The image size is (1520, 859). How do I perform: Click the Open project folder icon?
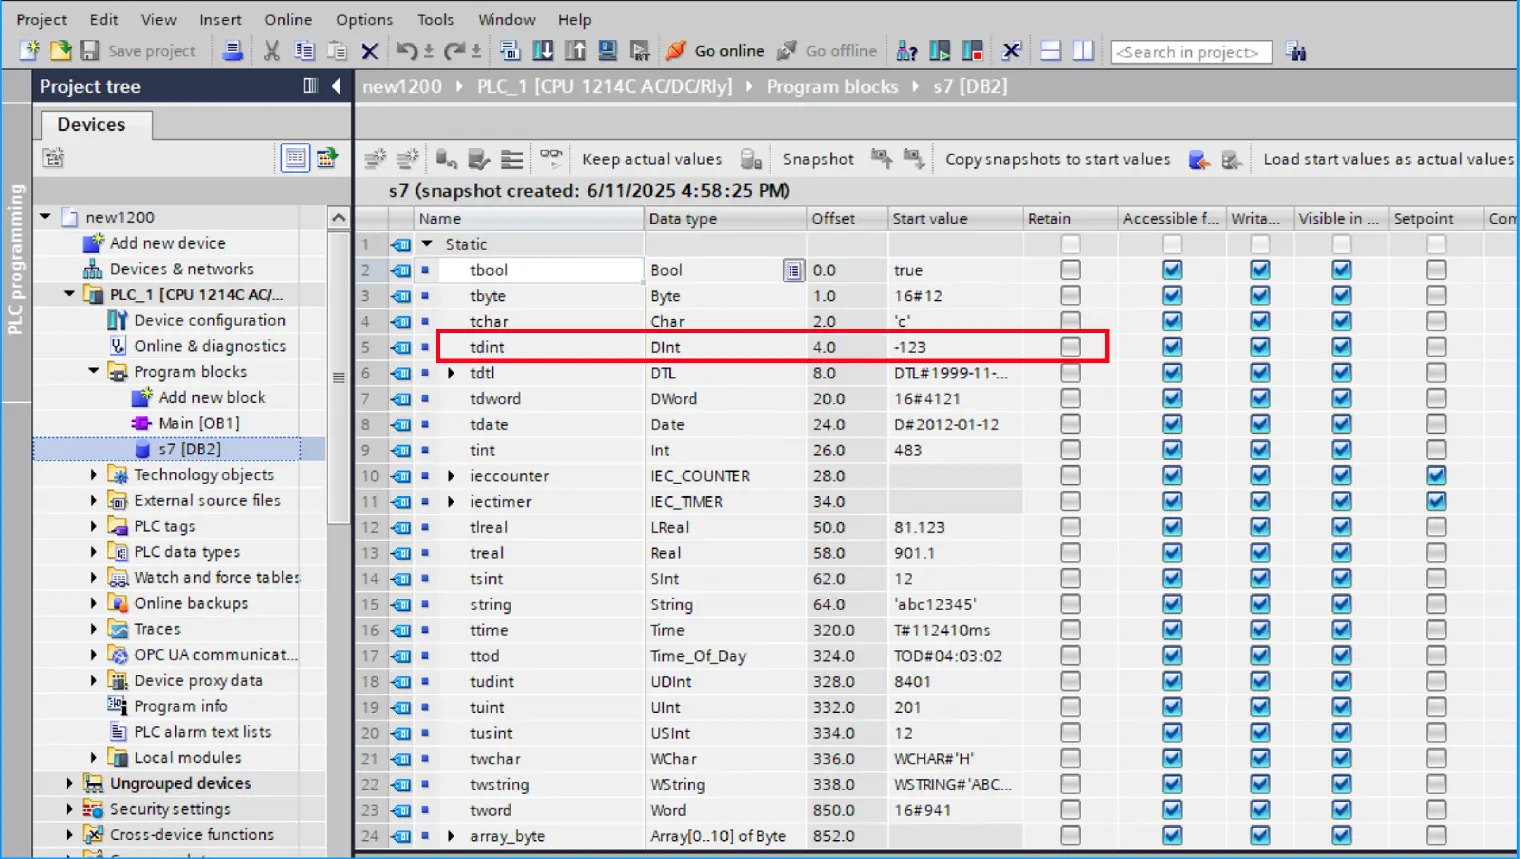(60, 51)
